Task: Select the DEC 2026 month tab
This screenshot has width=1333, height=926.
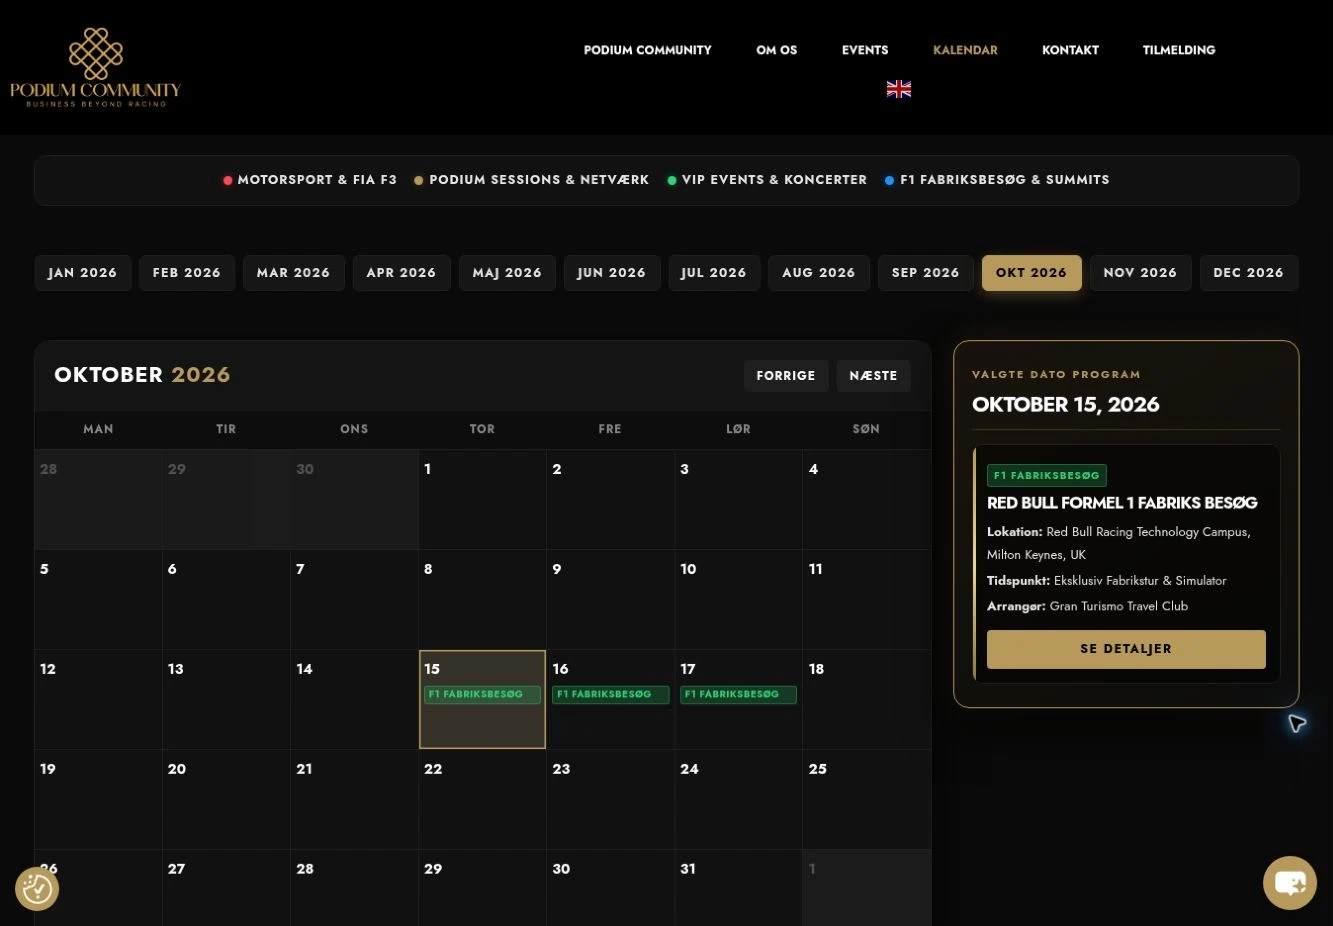Action: coord(1249,273)
